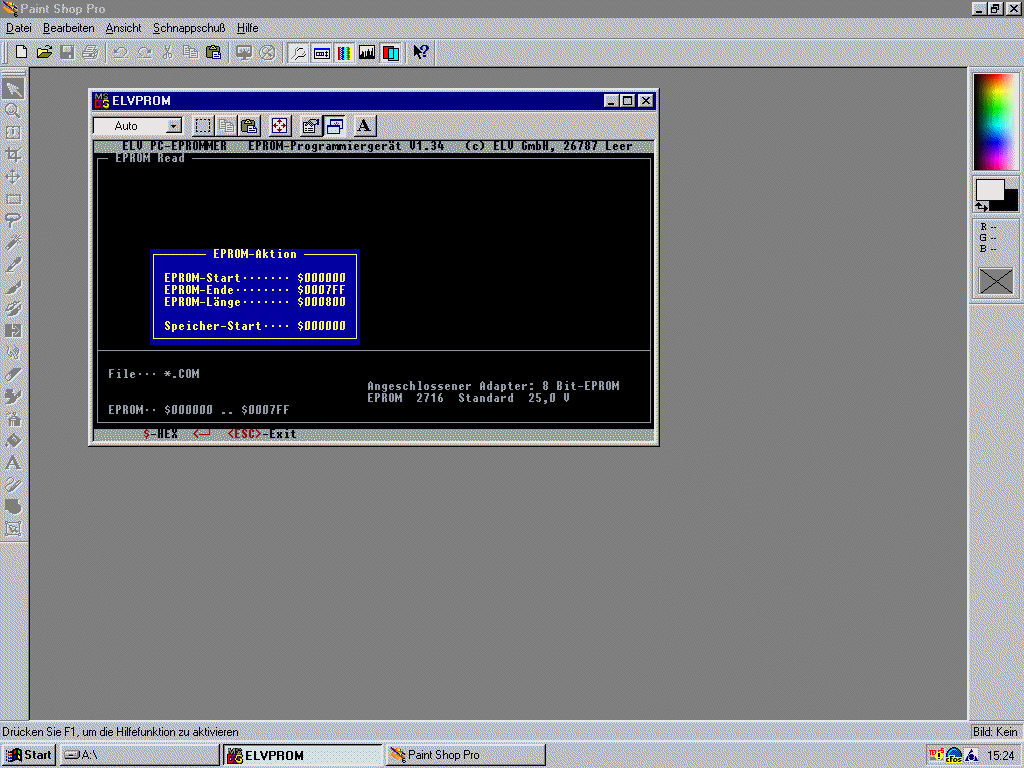The width and height of the screenshot is (1024, 768).
Task: Click the ELVPROM taskbar button
Action: pyautogui.click(x=303, y=755)
